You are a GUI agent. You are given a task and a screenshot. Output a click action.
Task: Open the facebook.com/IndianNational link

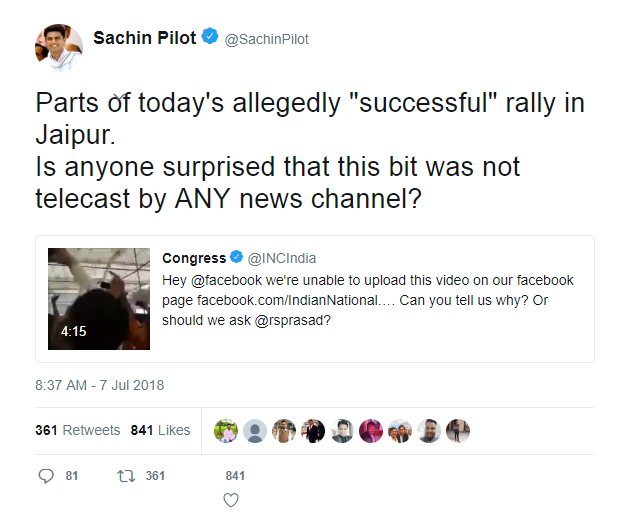pos(296,300)
